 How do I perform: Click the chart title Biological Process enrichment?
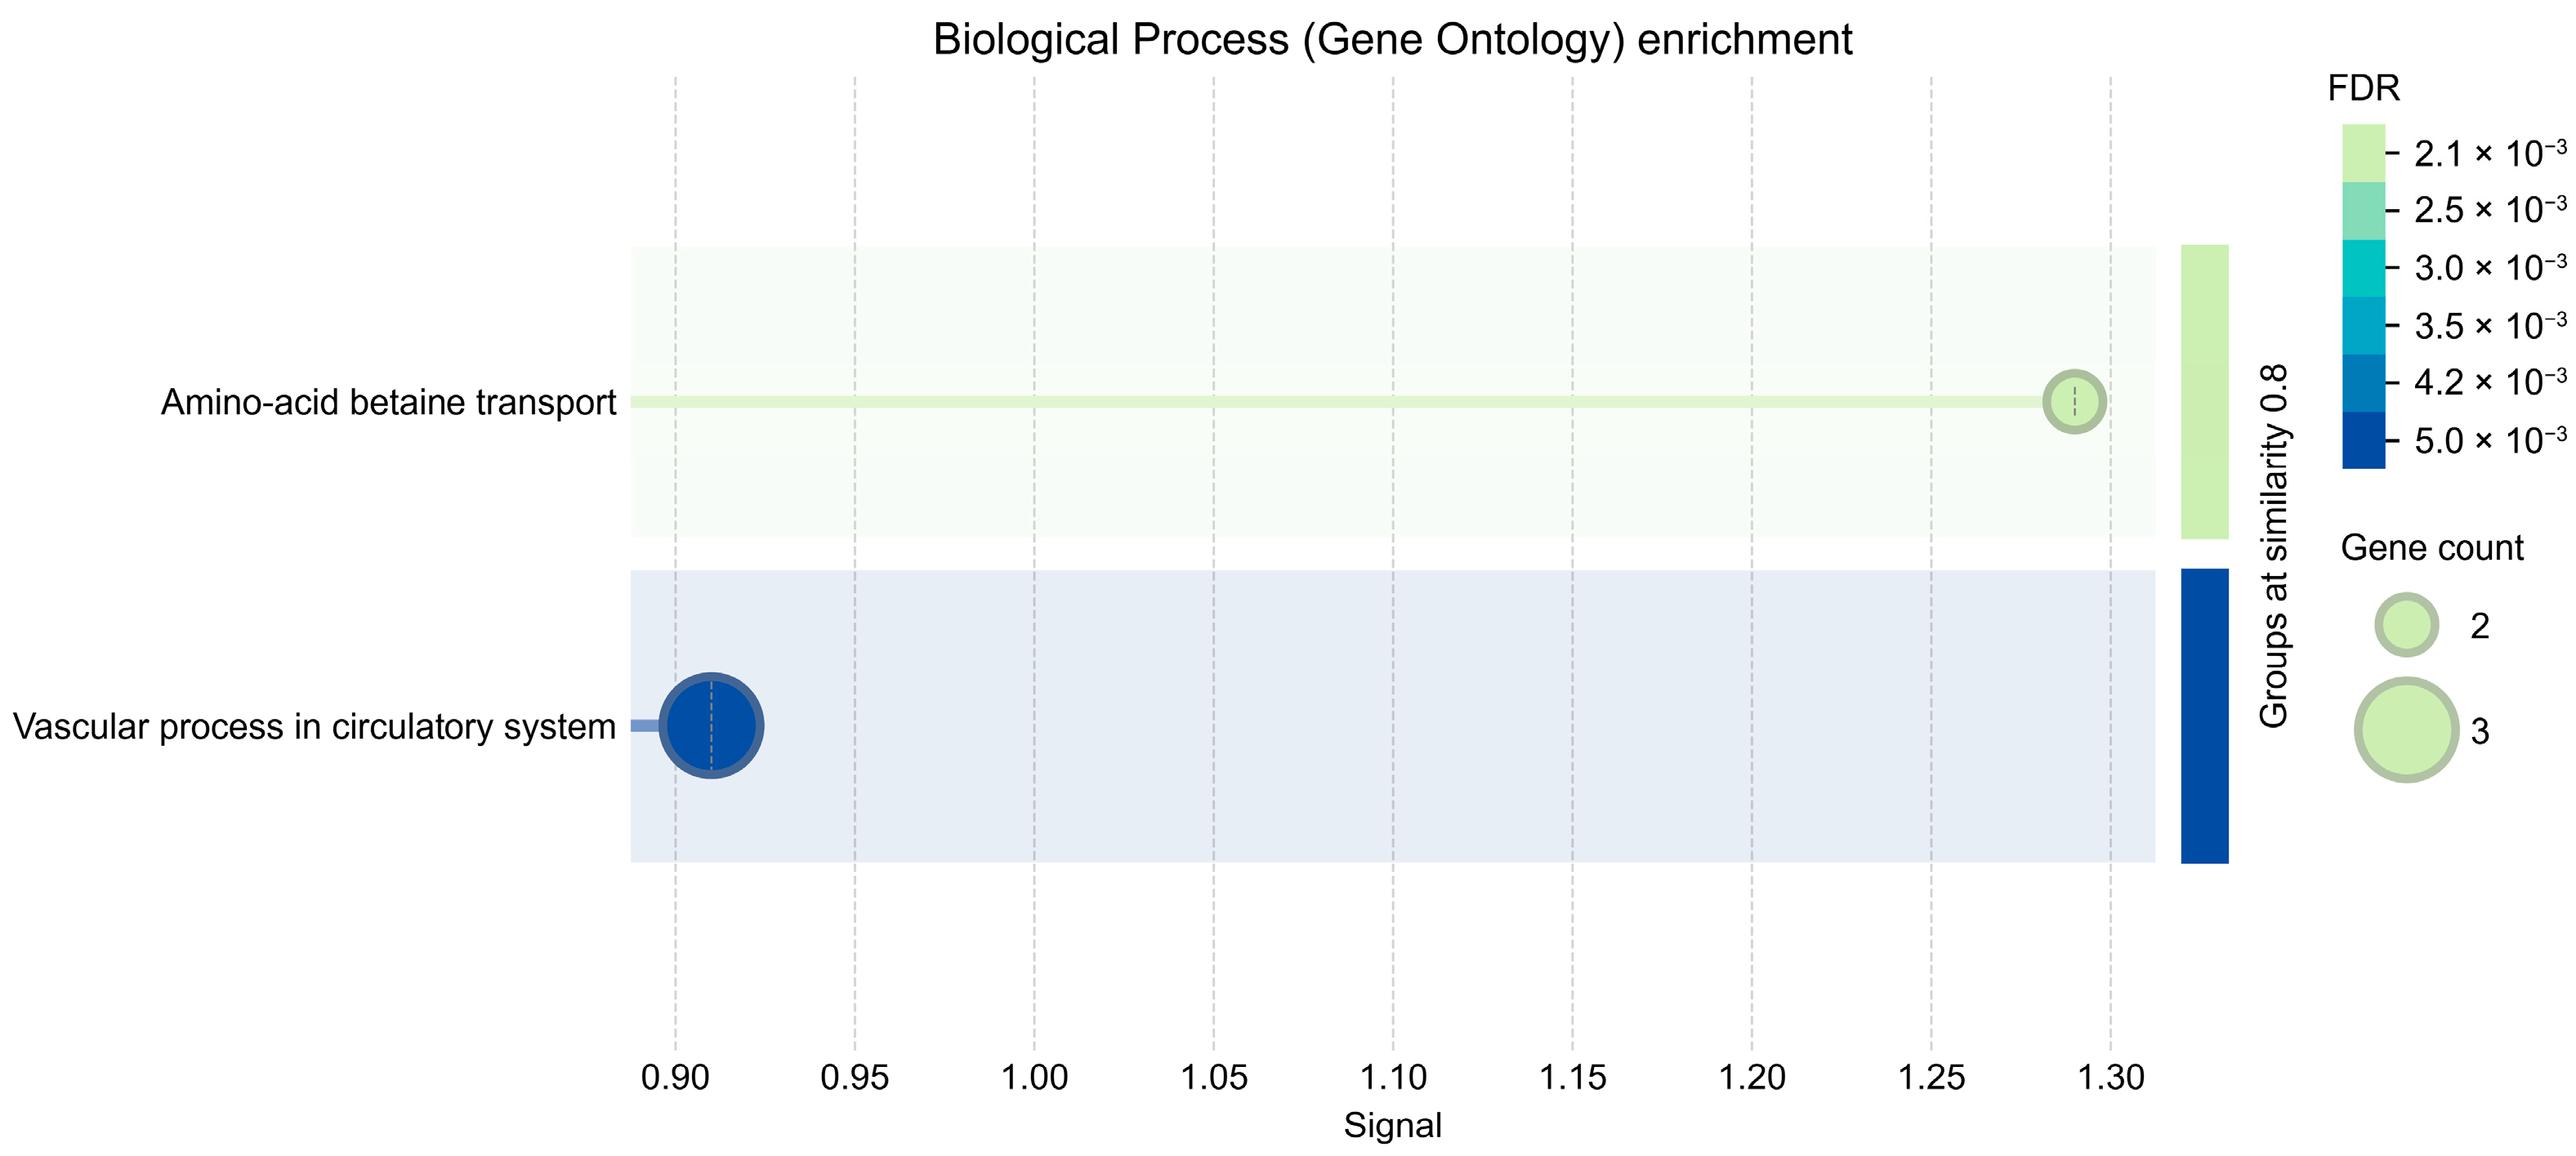point(1392,40)
